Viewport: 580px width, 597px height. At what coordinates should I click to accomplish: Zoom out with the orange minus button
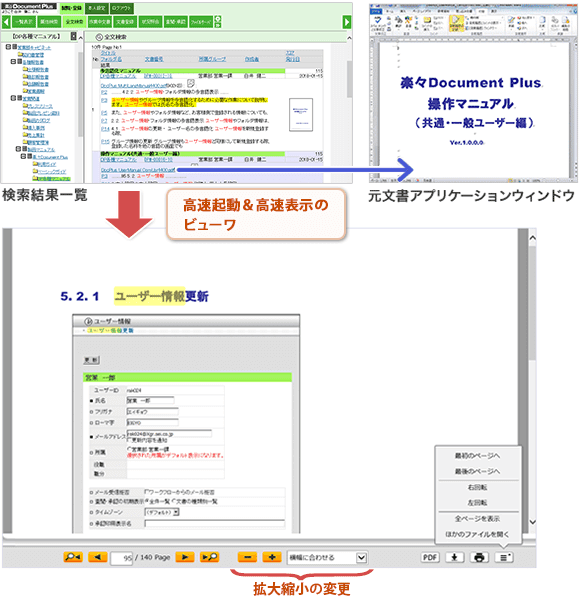pyautogui.click(x=247, y=557)
